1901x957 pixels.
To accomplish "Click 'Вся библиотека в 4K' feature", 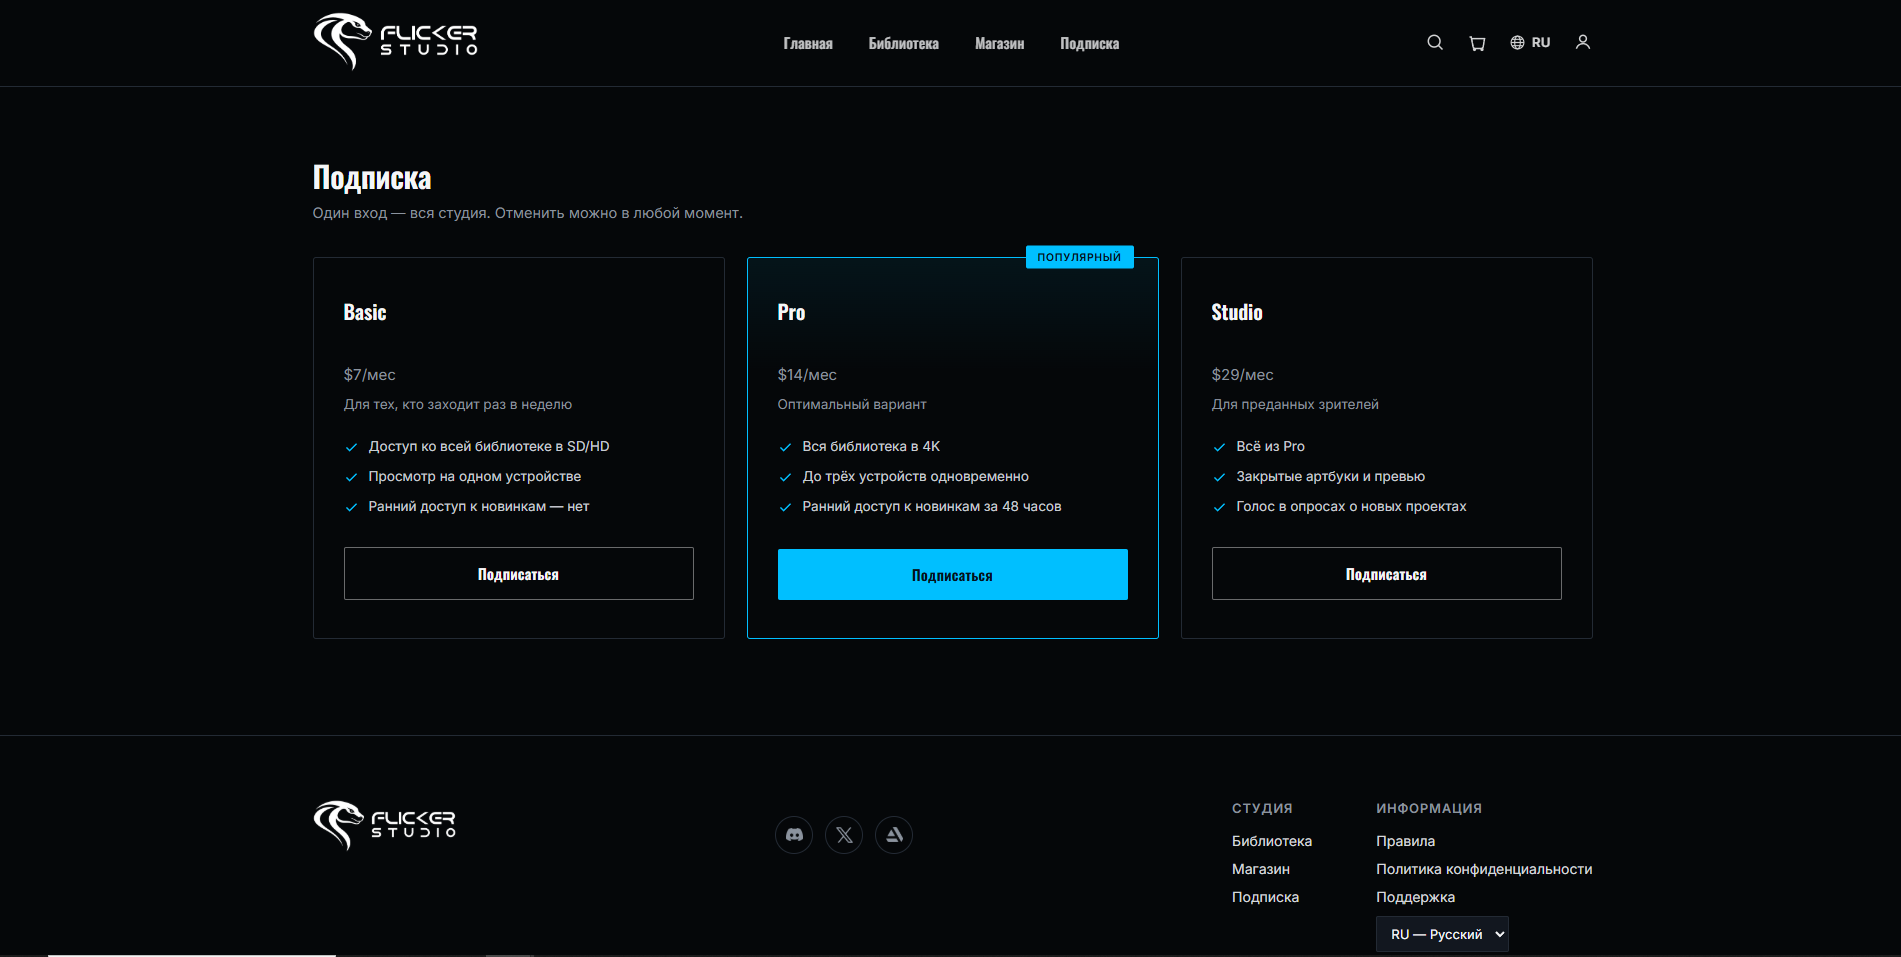I will pyautogui.click(x=871, y=447).
